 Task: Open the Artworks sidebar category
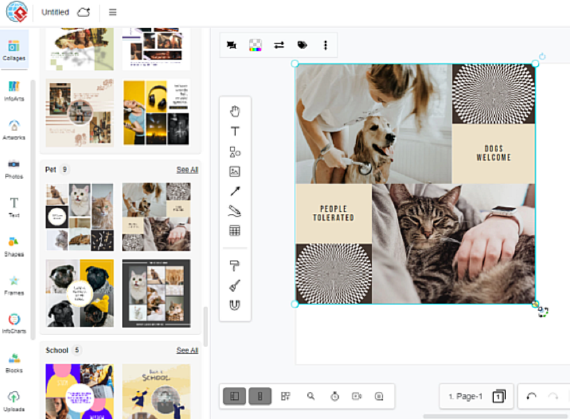click(14, 130)
